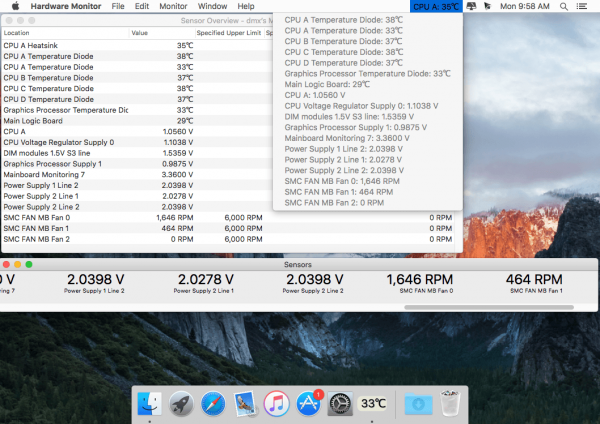Open iTunes from the Dock

(276, 403)
